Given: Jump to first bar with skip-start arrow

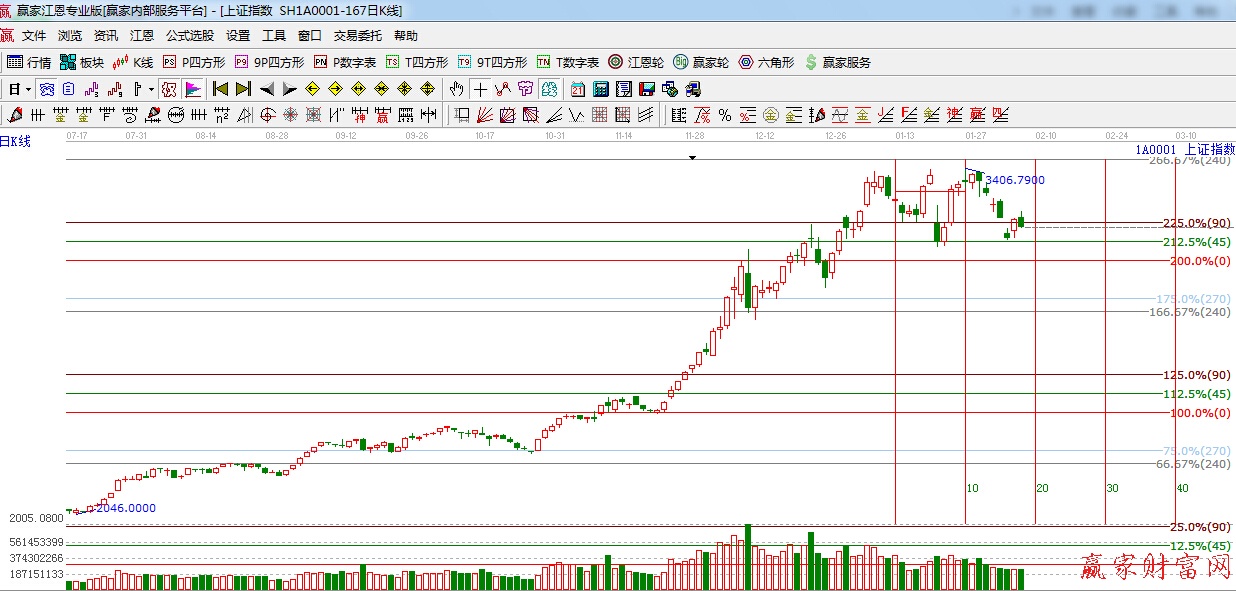Looking at the screenshot, I should tap(221, 89).
